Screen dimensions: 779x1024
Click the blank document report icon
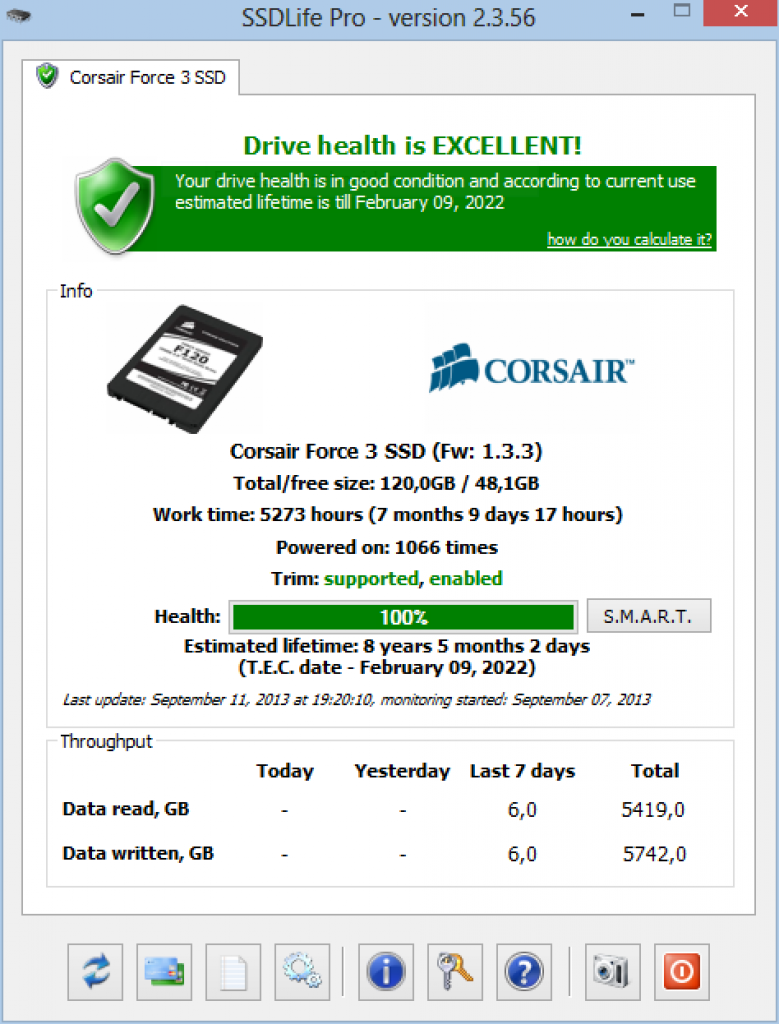coord(233,972)
